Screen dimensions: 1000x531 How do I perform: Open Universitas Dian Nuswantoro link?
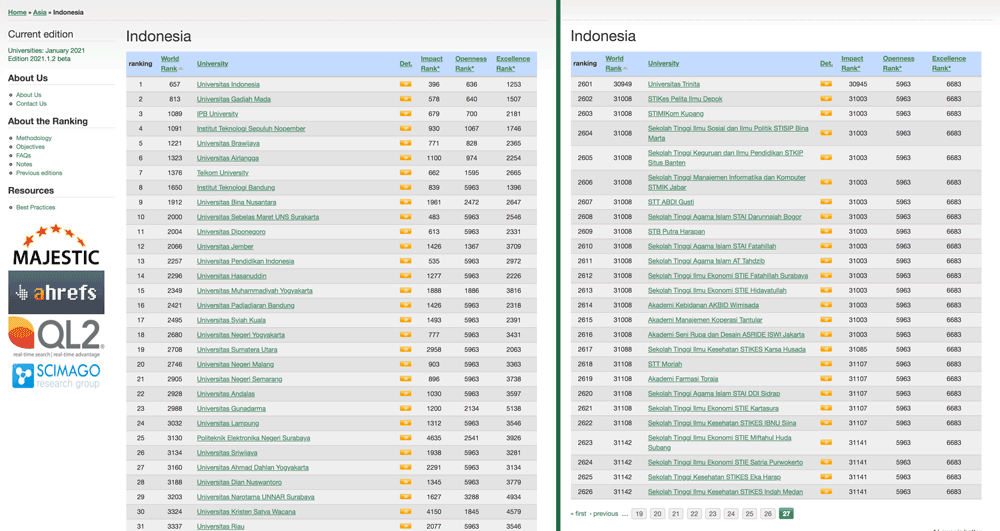[x=239, y=483]
